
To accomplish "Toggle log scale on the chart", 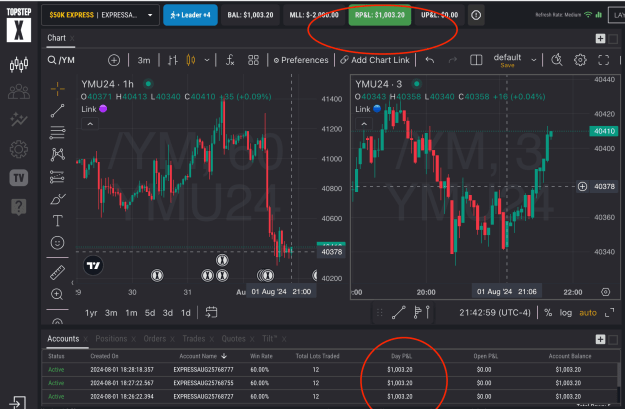I will (566, 313).
